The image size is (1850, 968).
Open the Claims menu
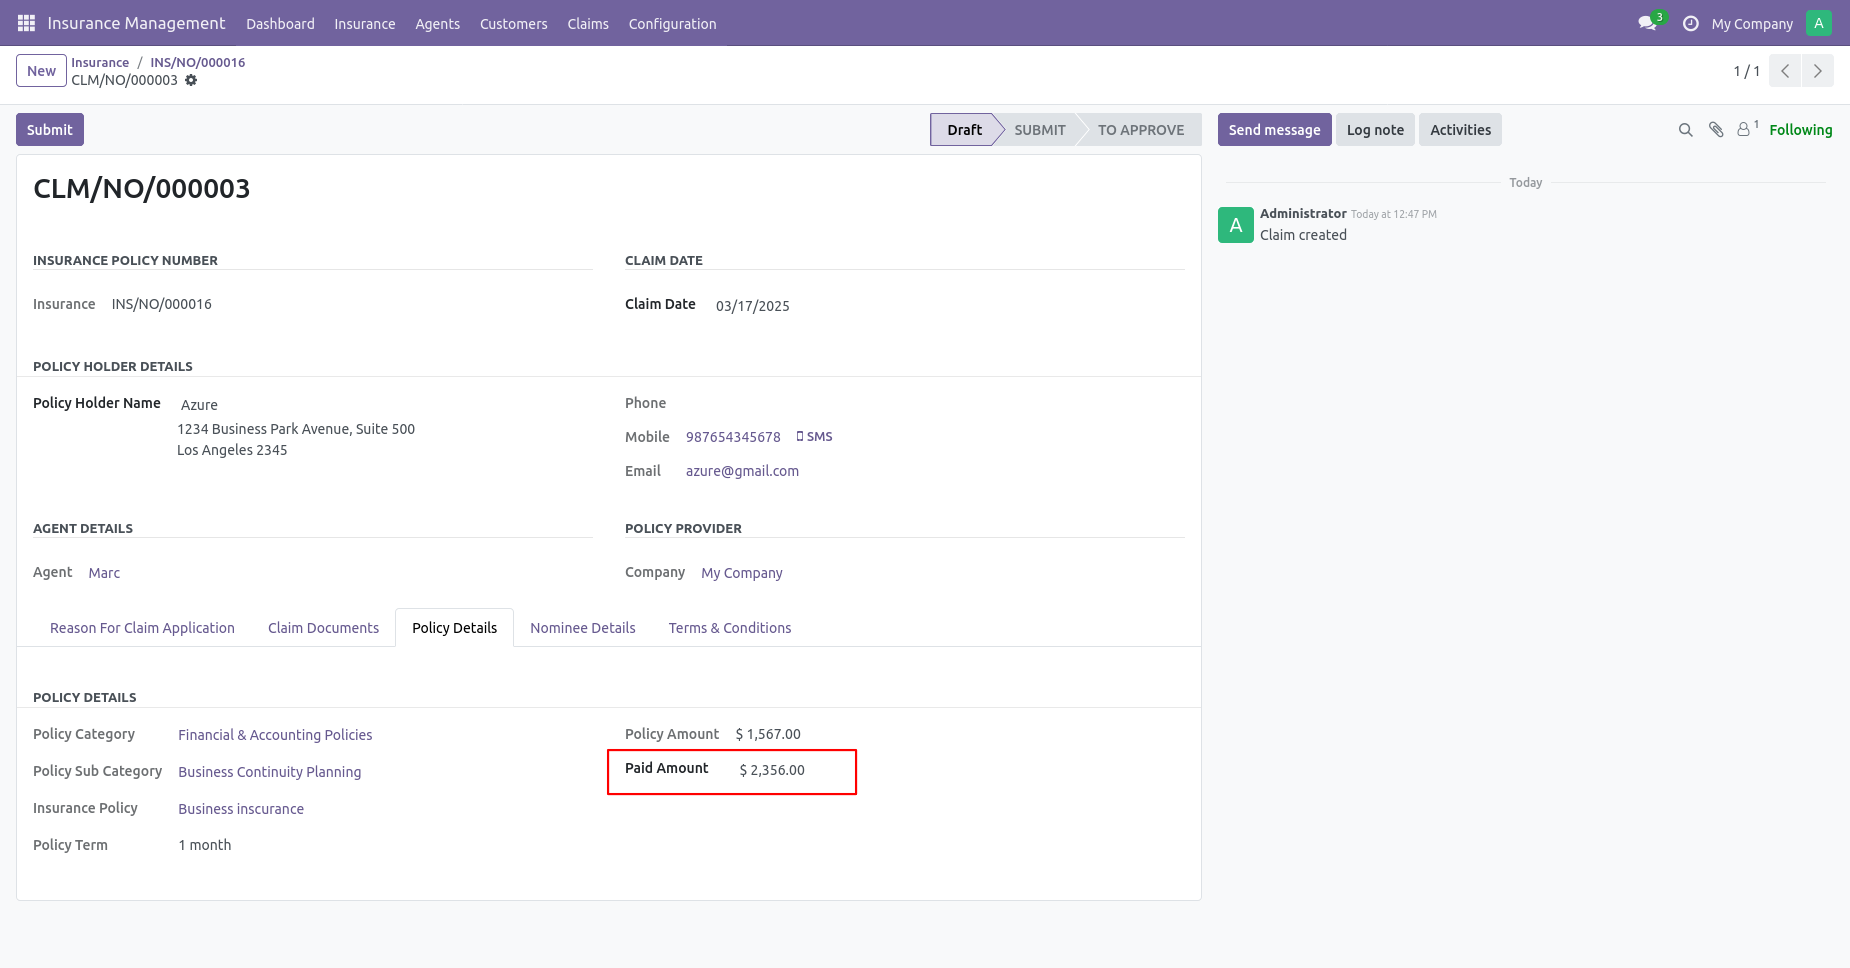point(588,23)
